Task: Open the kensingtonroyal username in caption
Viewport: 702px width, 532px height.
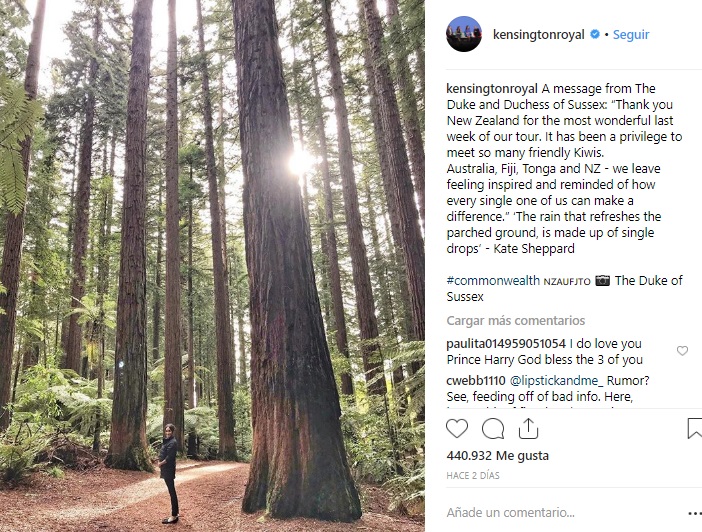Action: (492, 89)
